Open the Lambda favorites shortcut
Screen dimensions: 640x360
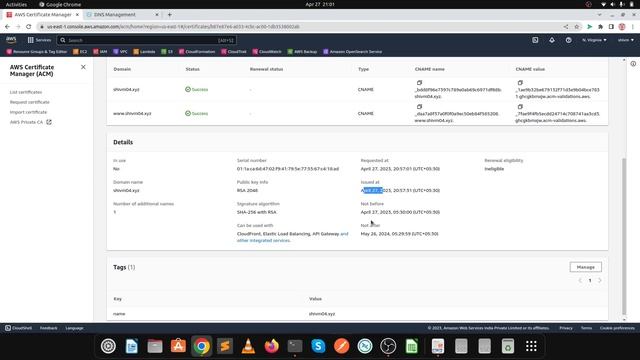coord(144,52)
